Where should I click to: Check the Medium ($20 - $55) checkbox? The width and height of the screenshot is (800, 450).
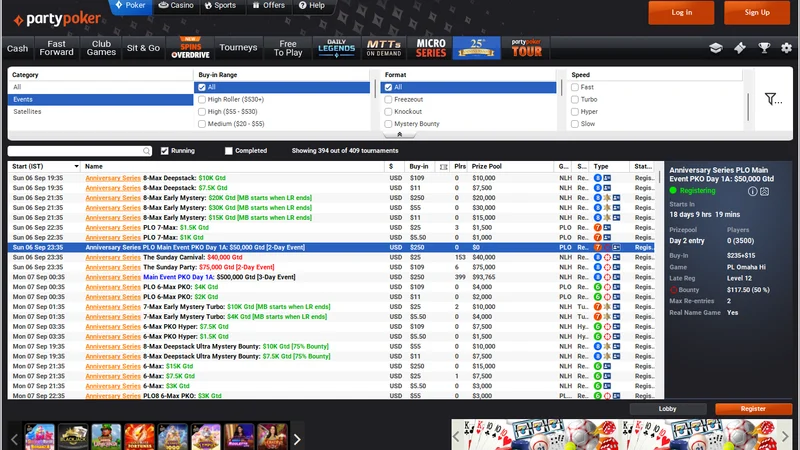pos(202,124)
